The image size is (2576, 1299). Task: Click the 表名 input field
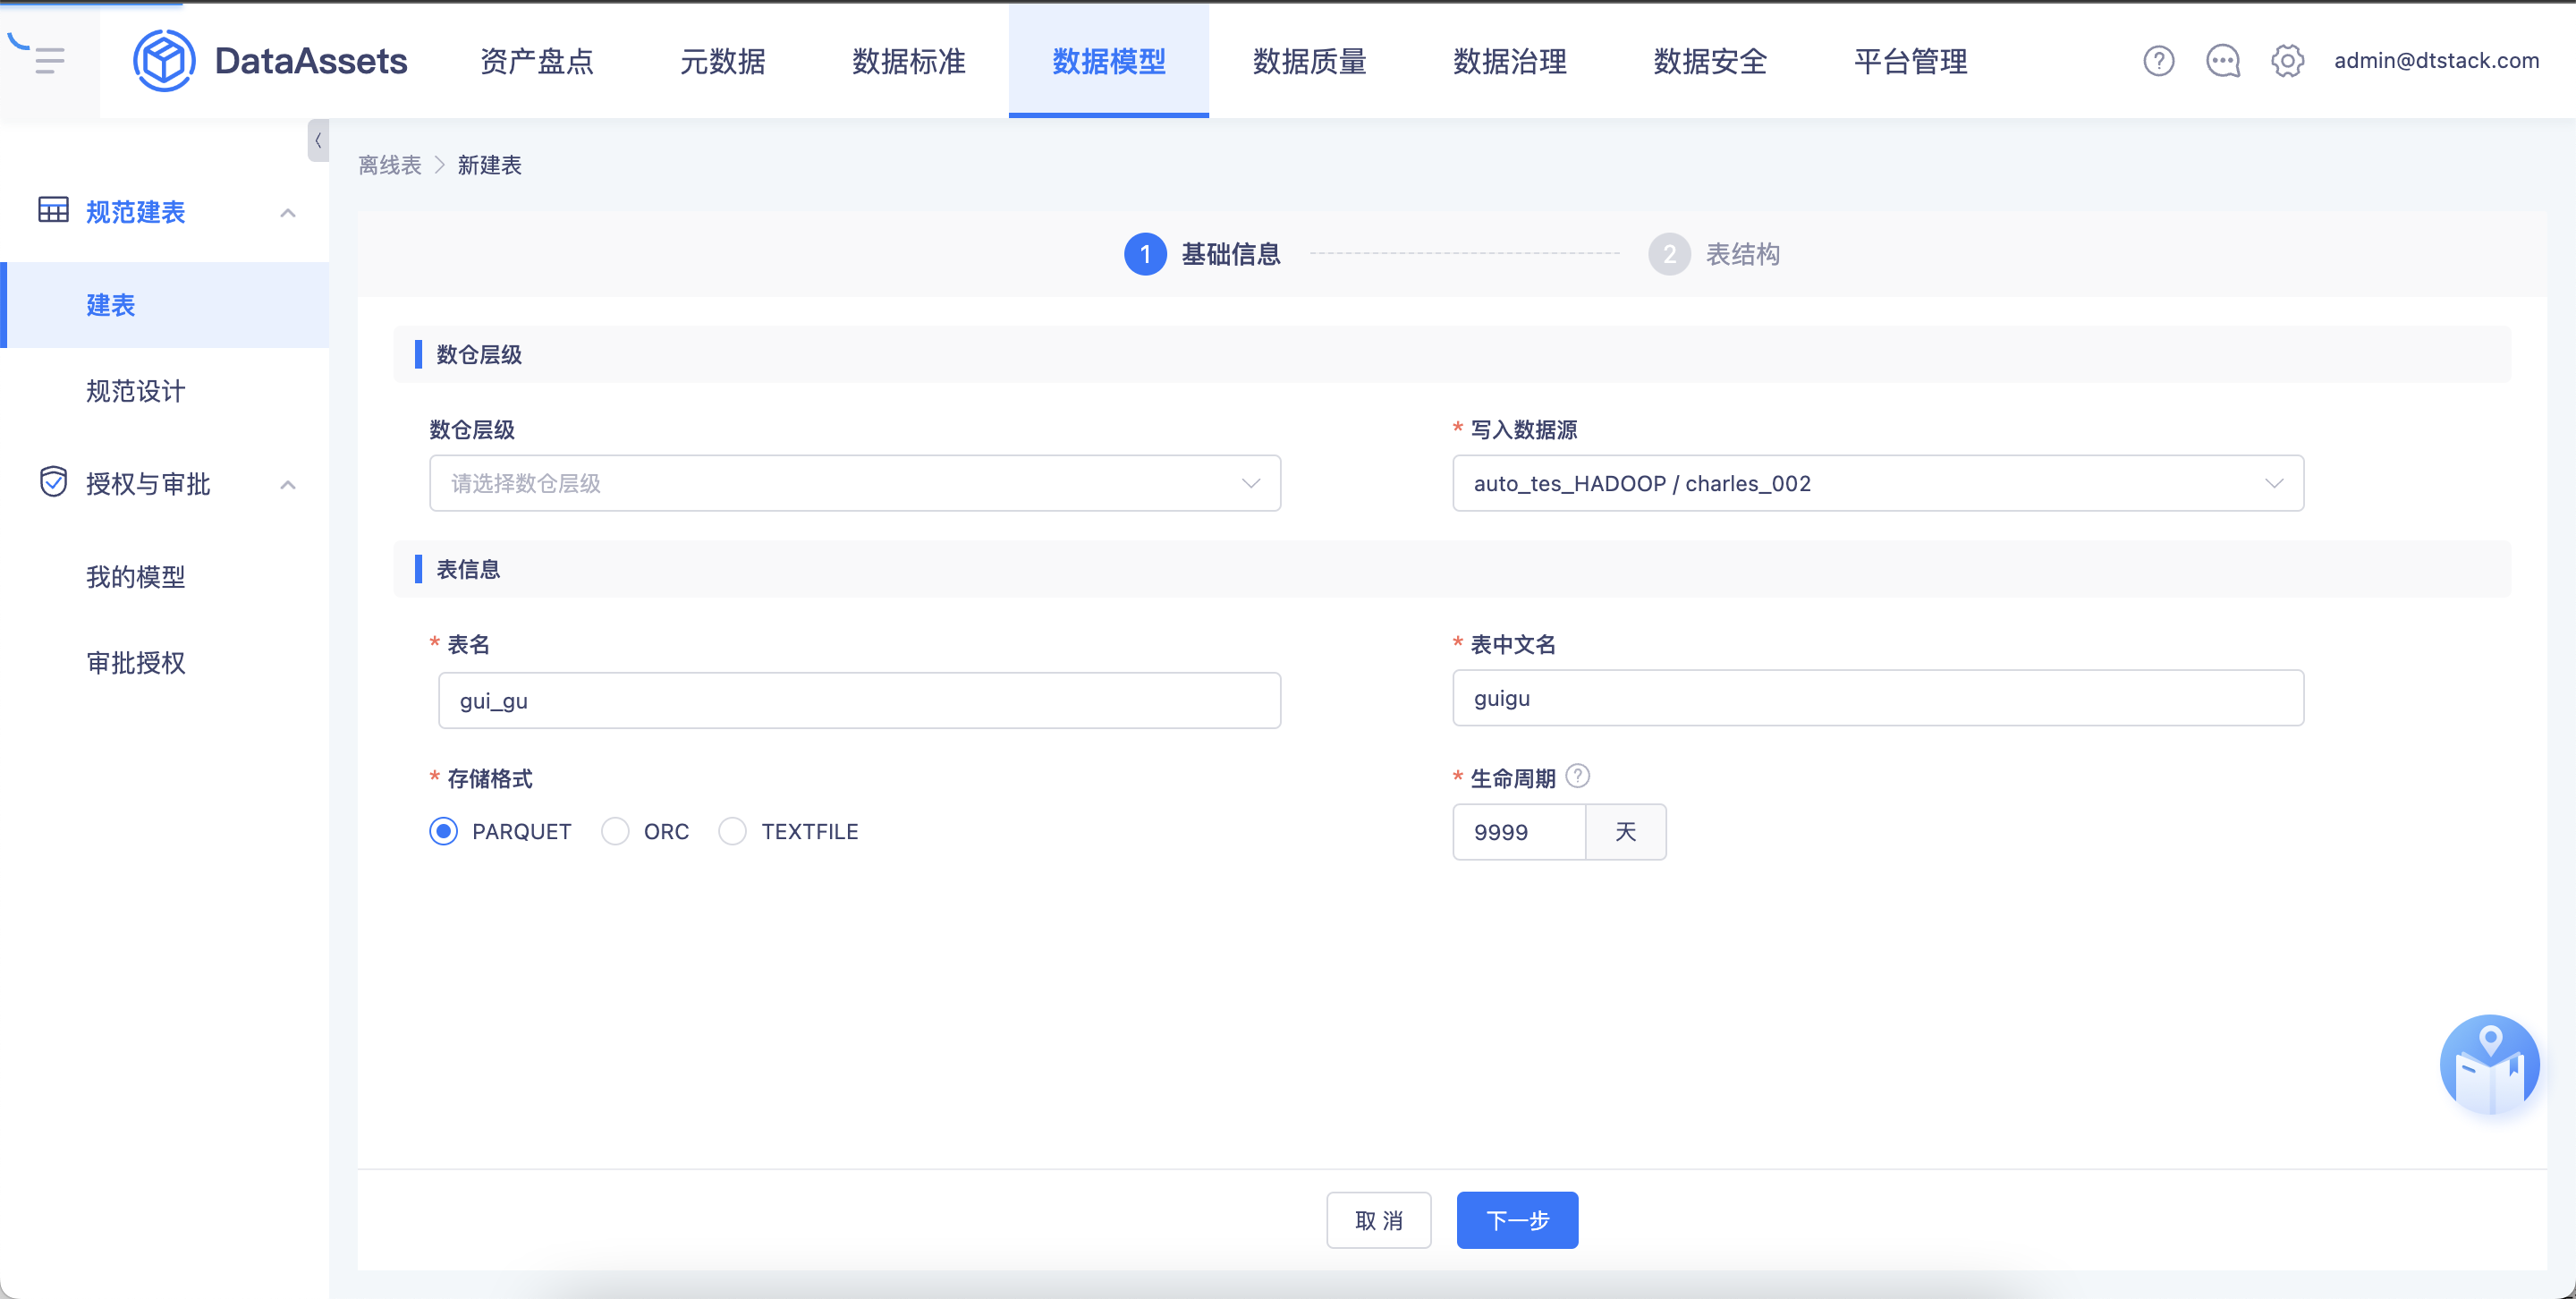pyautogui.click(x=859, y=700)
